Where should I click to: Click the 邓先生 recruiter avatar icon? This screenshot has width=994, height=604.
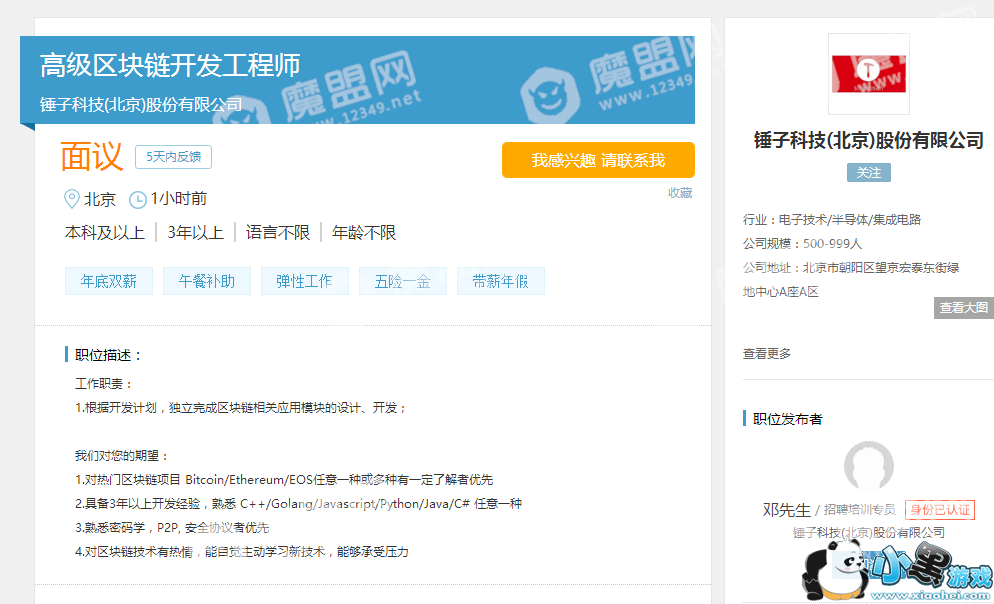point(868,466)
